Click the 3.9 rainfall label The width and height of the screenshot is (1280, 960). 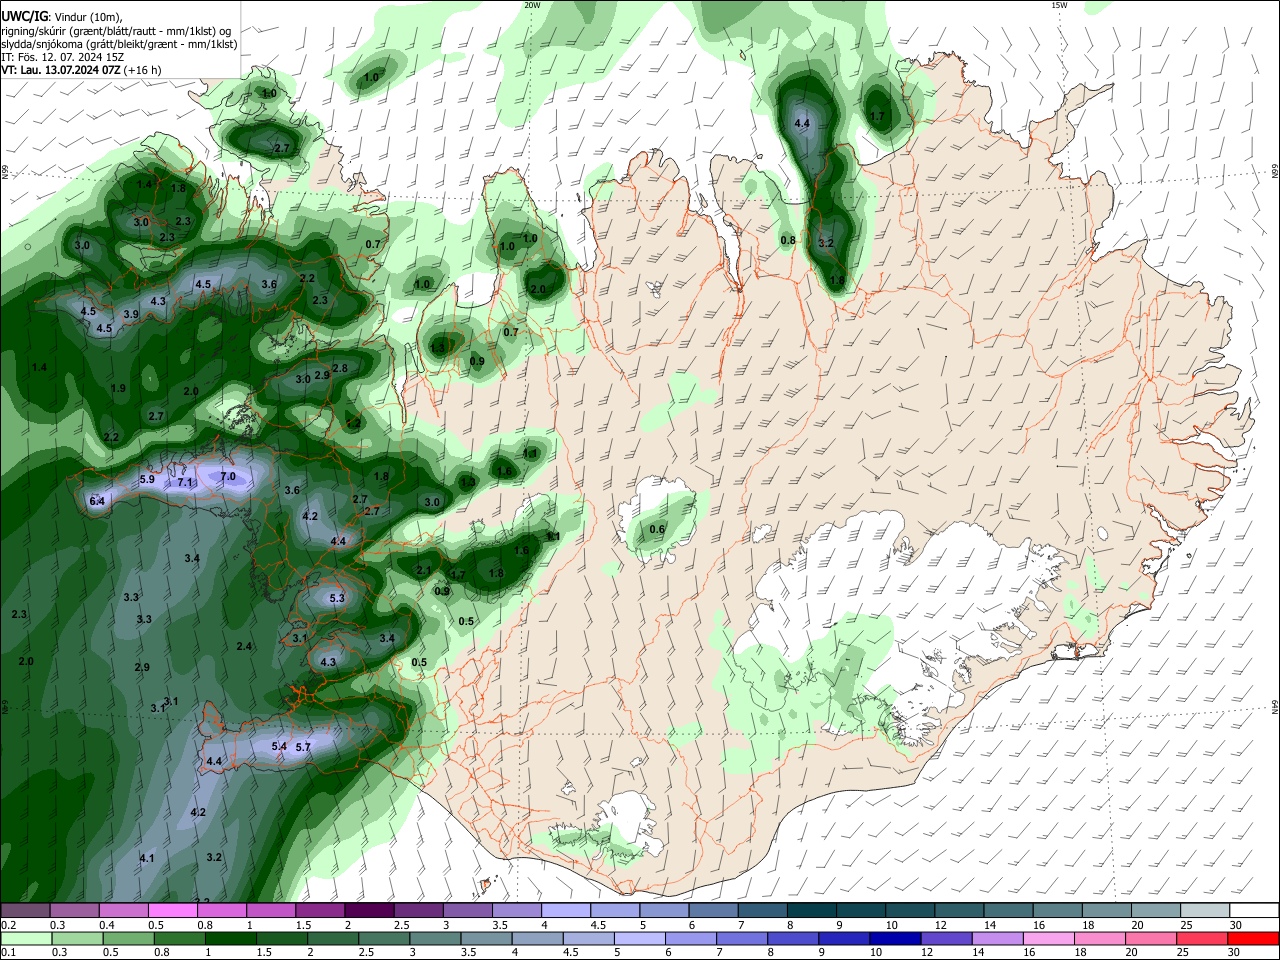pyautogui.click(x=131, y=315)
